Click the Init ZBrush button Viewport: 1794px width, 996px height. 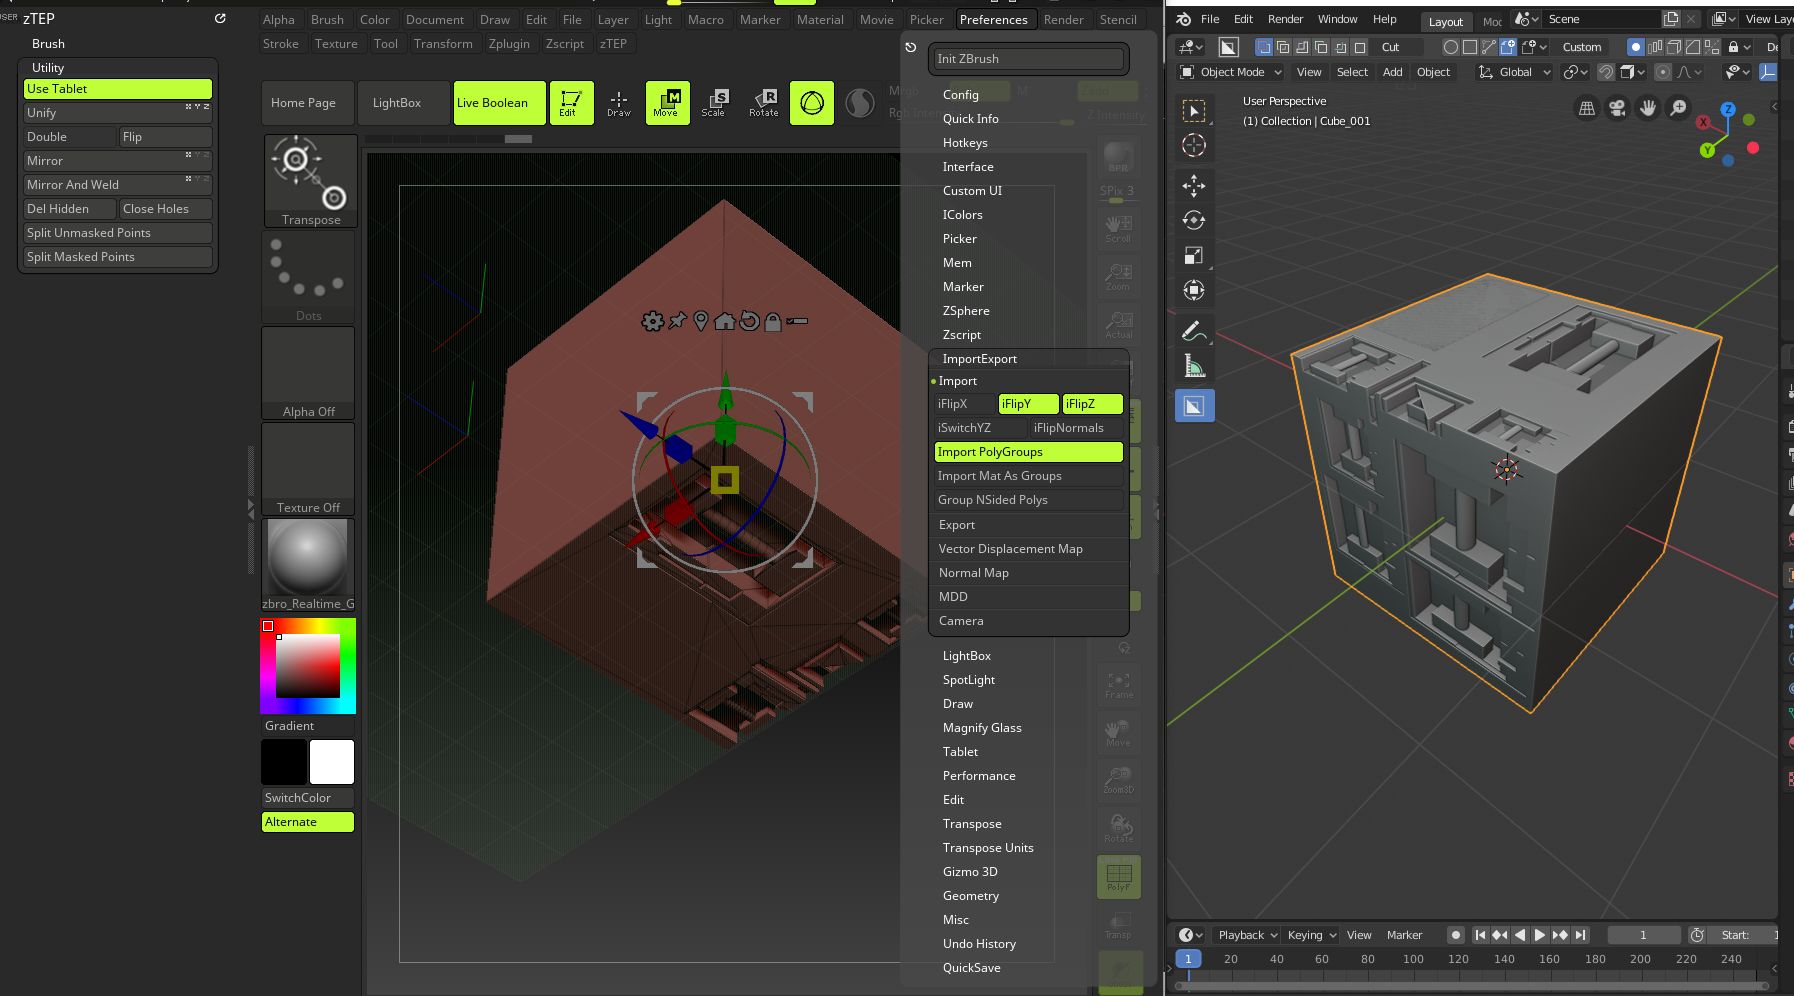tap(1028, 59)
